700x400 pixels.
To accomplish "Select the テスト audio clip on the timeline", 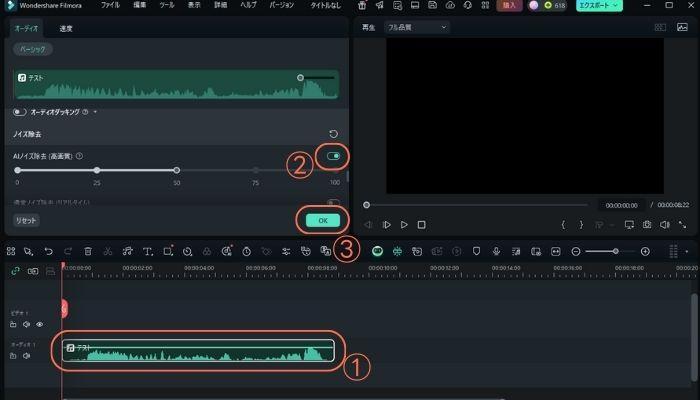I will (x=198, y=351).
